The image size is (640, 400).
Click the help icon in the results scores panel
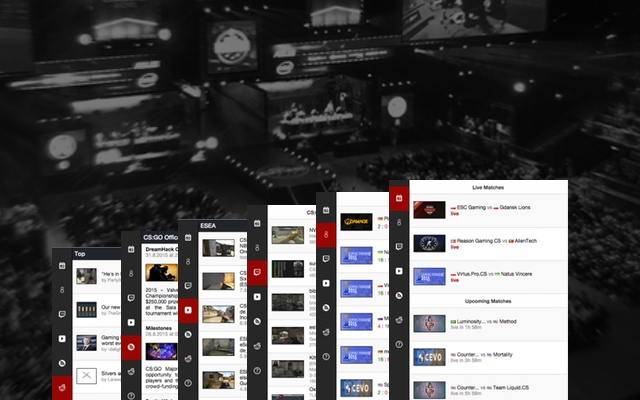pos(326,356)
